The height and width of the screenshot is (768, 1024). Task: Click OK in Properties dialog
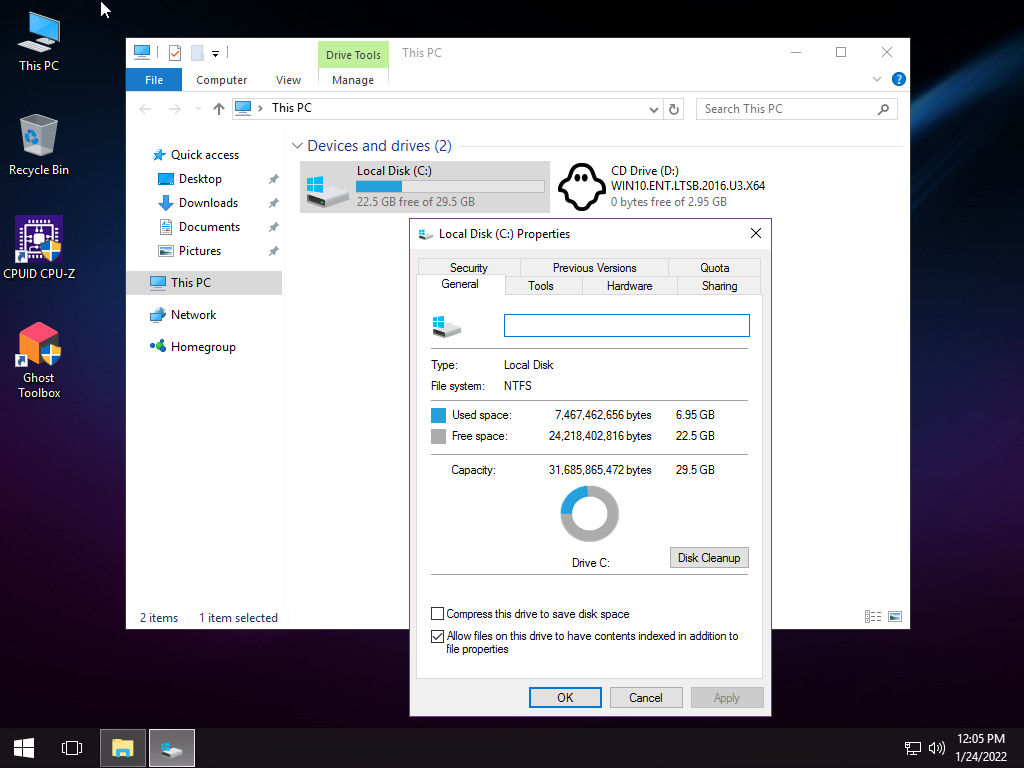565,697
